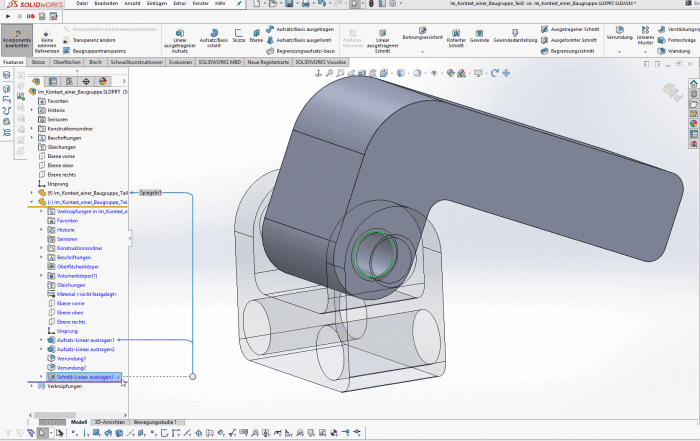Open the Einfügen menu
This screenshot has width=700, height=441.
click(157, 4)
